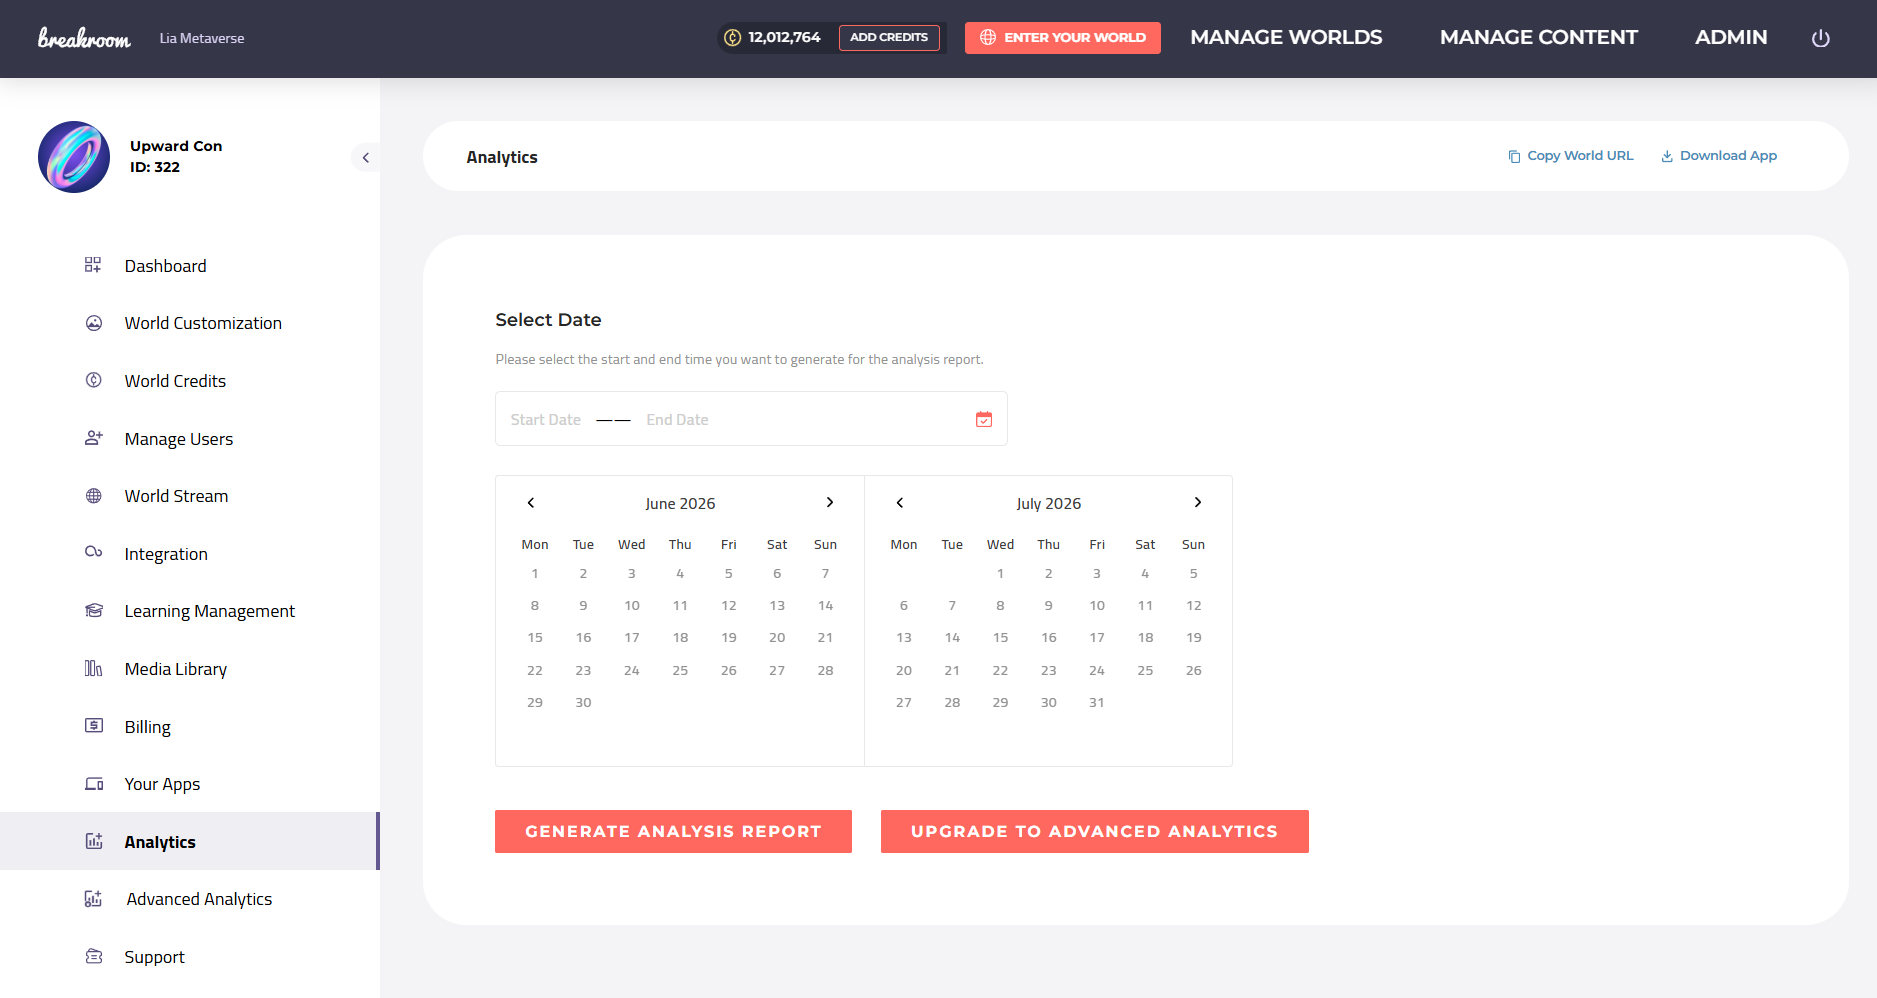Click the power logout icon
This screenshot has height=998, width=1877.
coord(1821,38)
